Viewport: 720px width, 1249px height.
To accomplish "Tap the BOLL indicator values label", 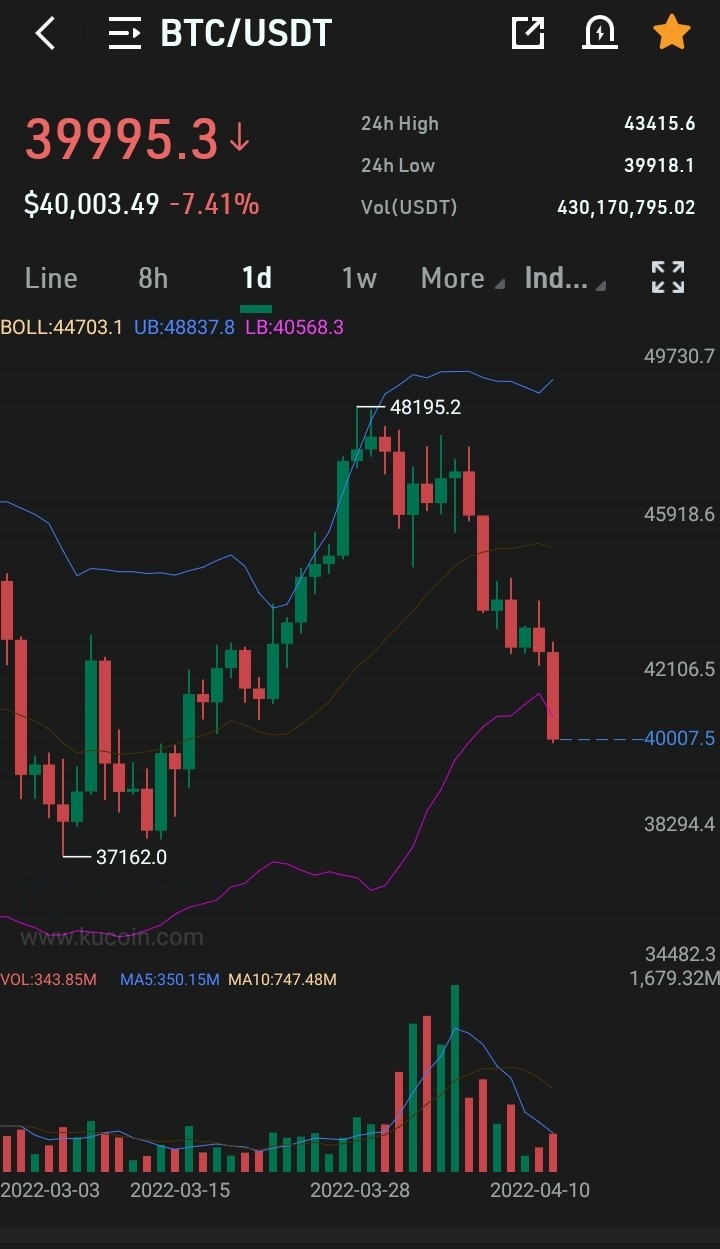I will (x=172, y=327).
